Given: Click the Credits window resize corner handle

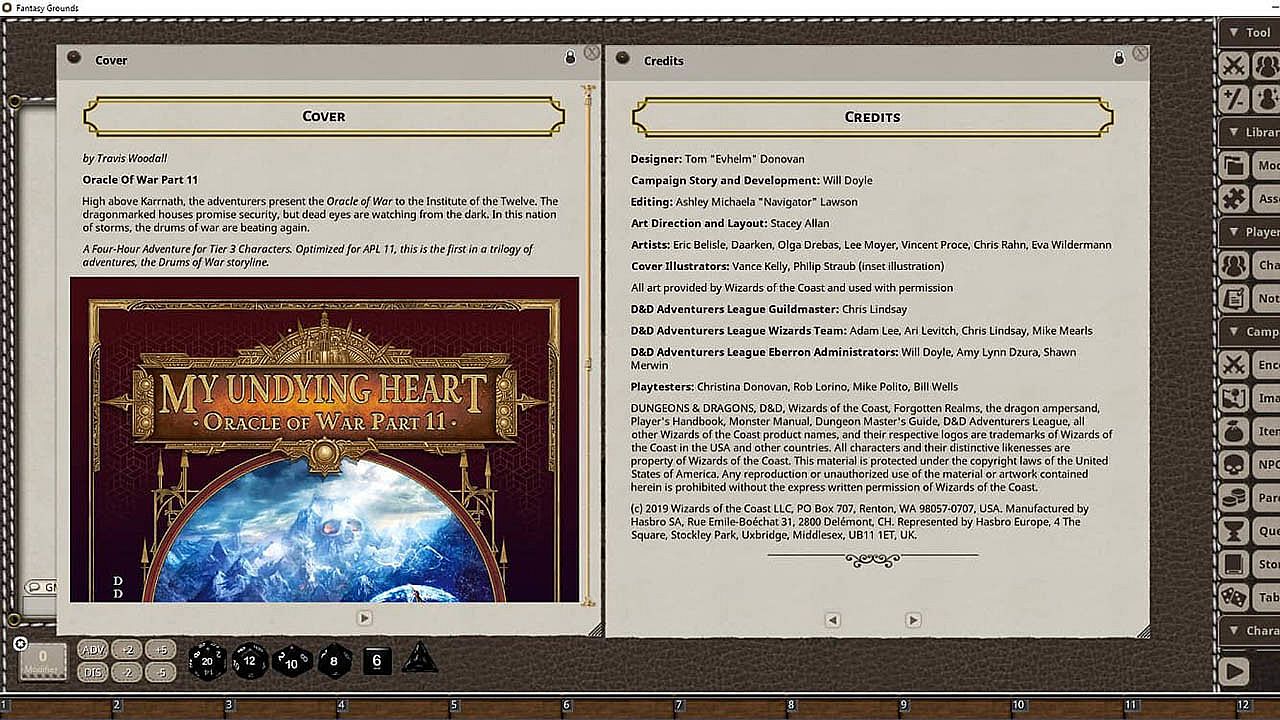Looking at the screenshot, I should [x=1143, y=631].
